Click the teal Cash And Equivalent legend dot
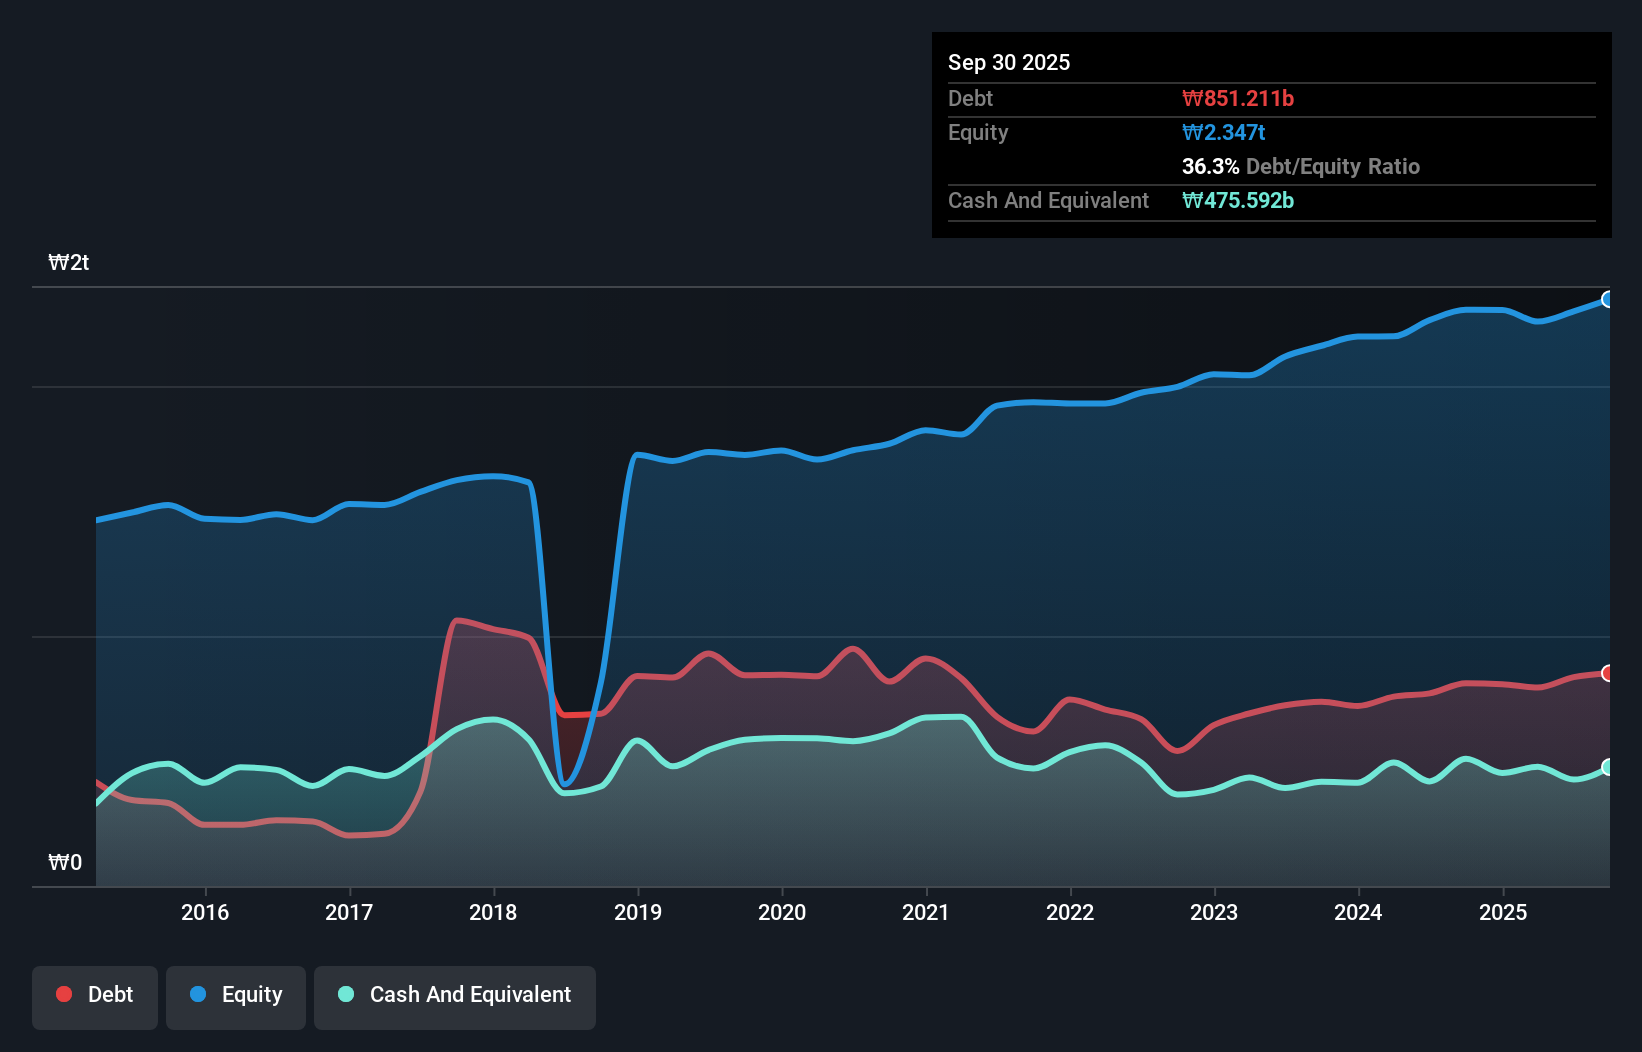The height and width of the screenshot is (1052, 1642). click(346, 994)
